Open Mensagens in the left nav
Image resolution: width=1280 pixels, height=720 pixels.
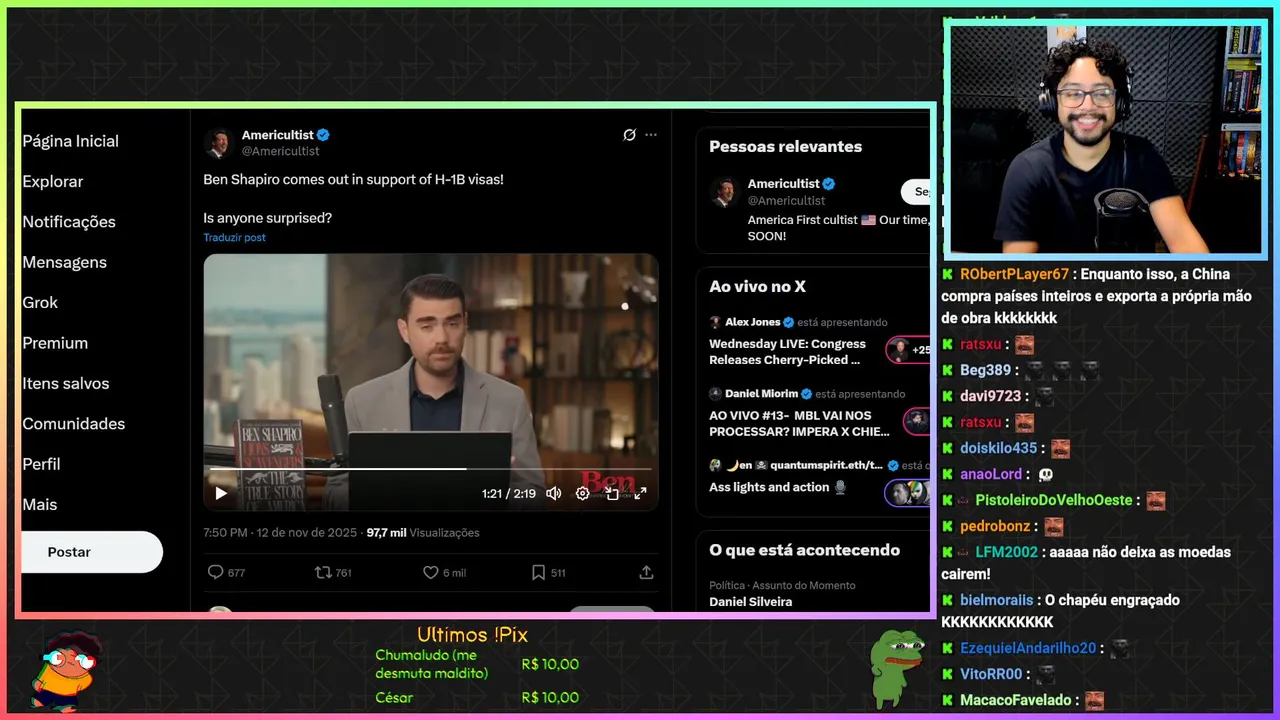pos(65,262)
